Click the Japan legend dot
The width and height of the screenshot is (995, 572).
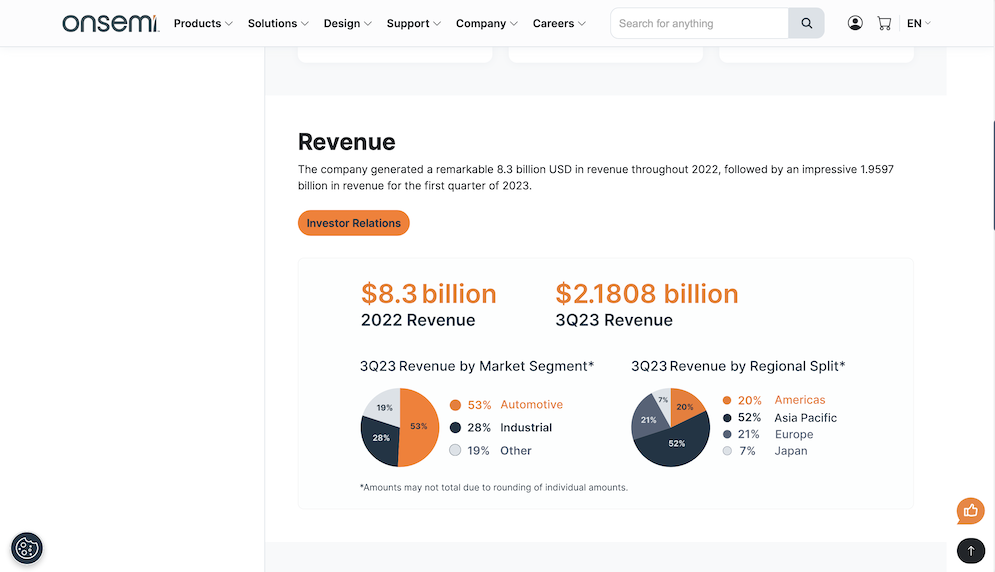pyautogui.click(x=727, y=451)
